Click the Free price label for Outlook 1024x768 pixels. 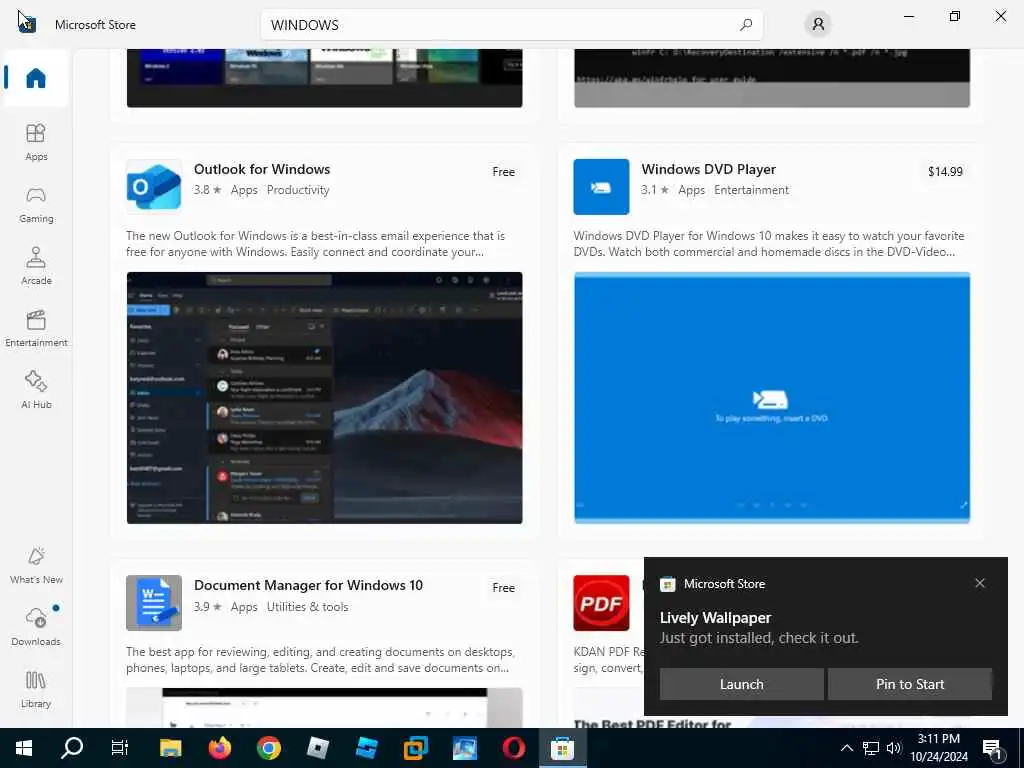tap(504, 172)
